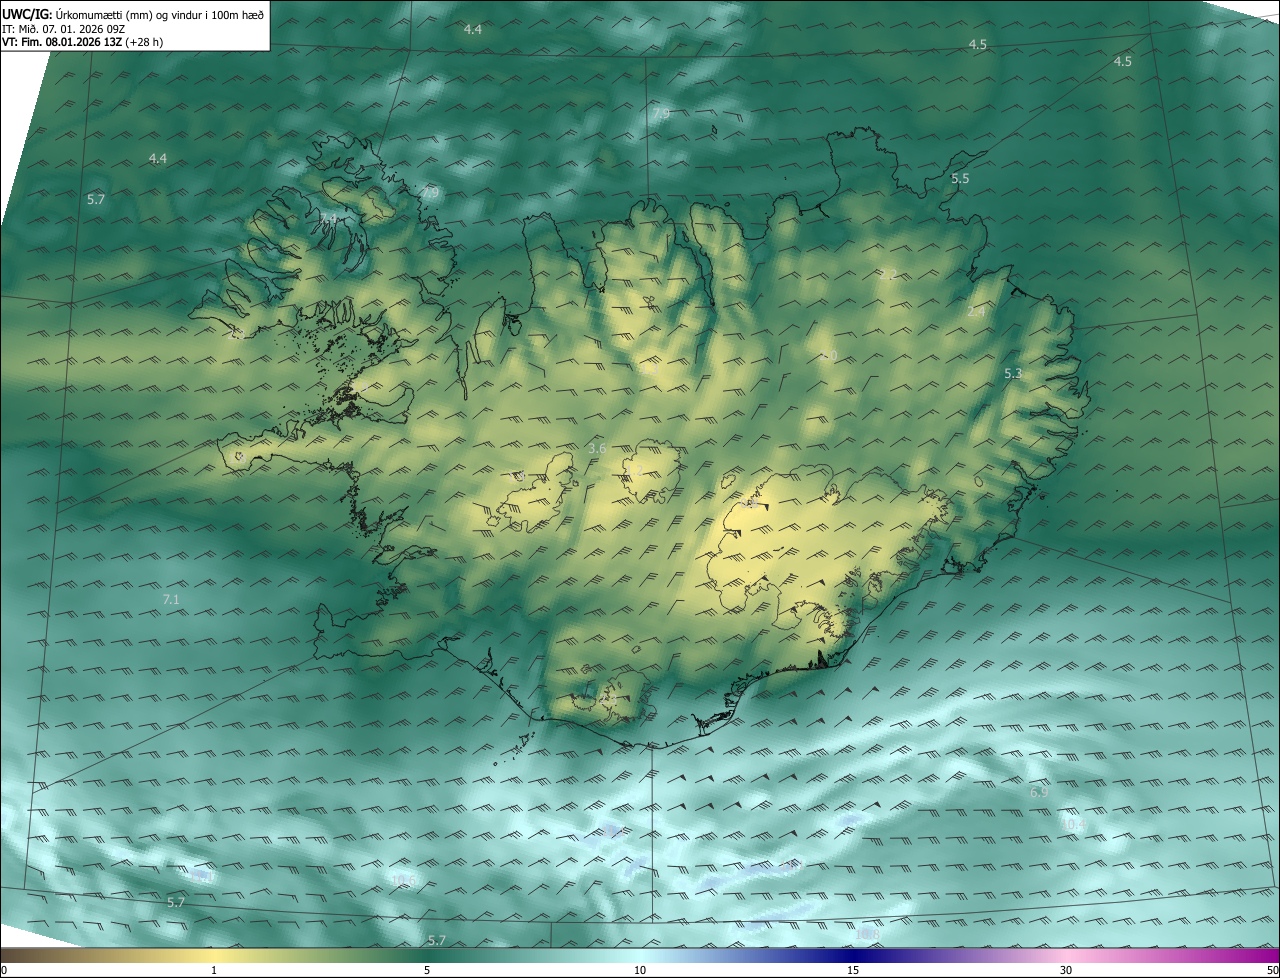Pick the dark navy color band above the 15 label
The height and width of the screenshot is (978, 1280).
(x=853, y=956)
